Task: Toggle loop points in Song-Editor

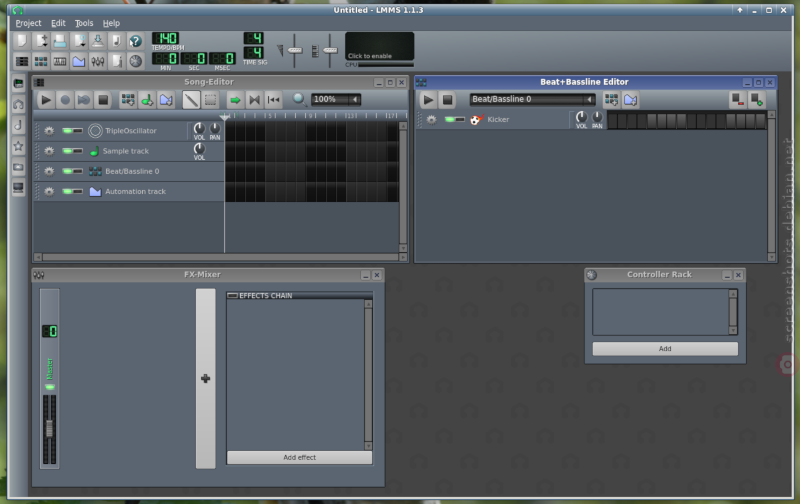Action: coord(254,100)
